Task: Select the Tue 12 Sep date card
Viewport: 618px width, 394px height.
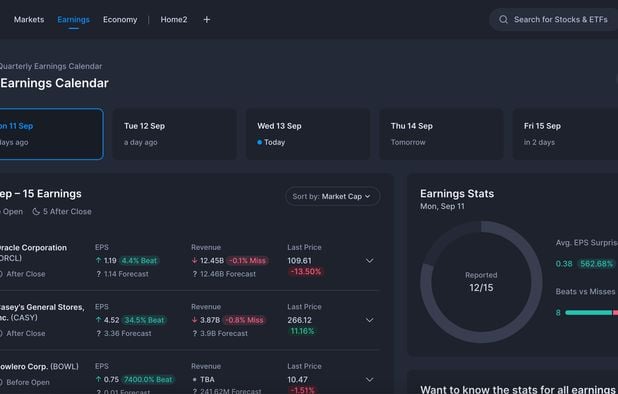Action: [175, 134]
